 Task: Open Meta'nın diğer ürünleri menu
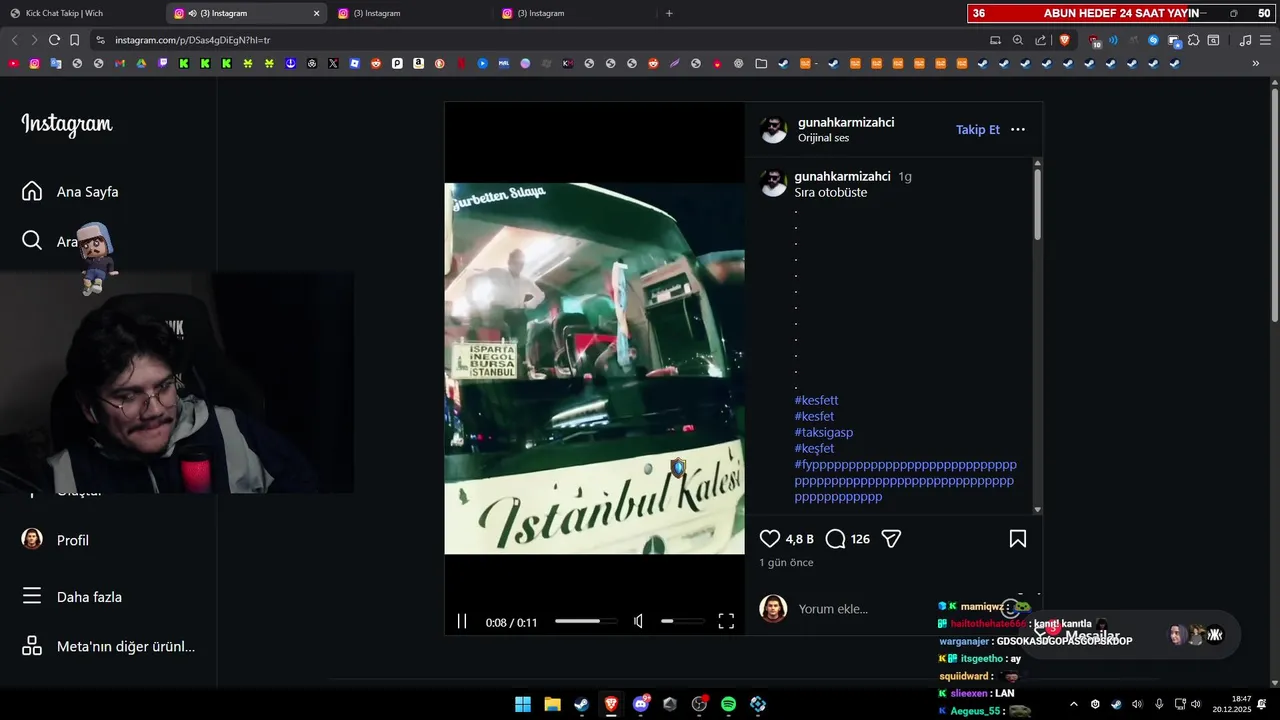[x=108, y=647]
